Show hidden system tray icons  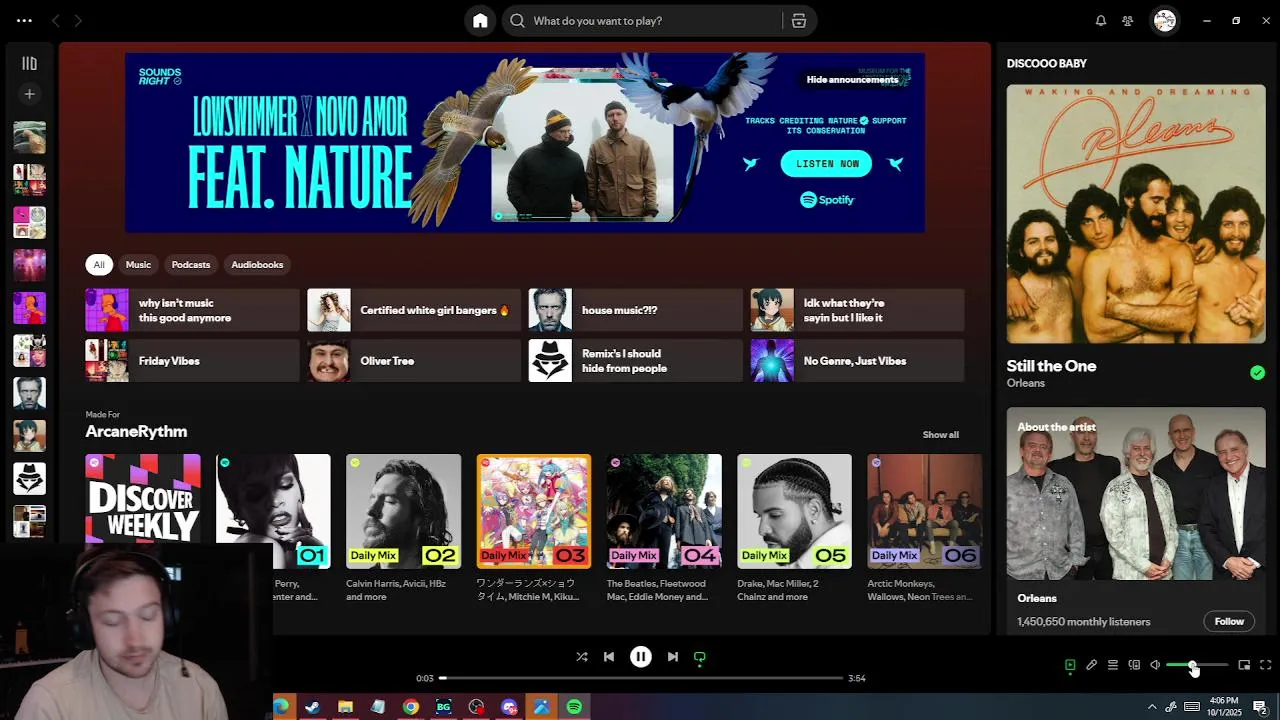(1152, 707)
